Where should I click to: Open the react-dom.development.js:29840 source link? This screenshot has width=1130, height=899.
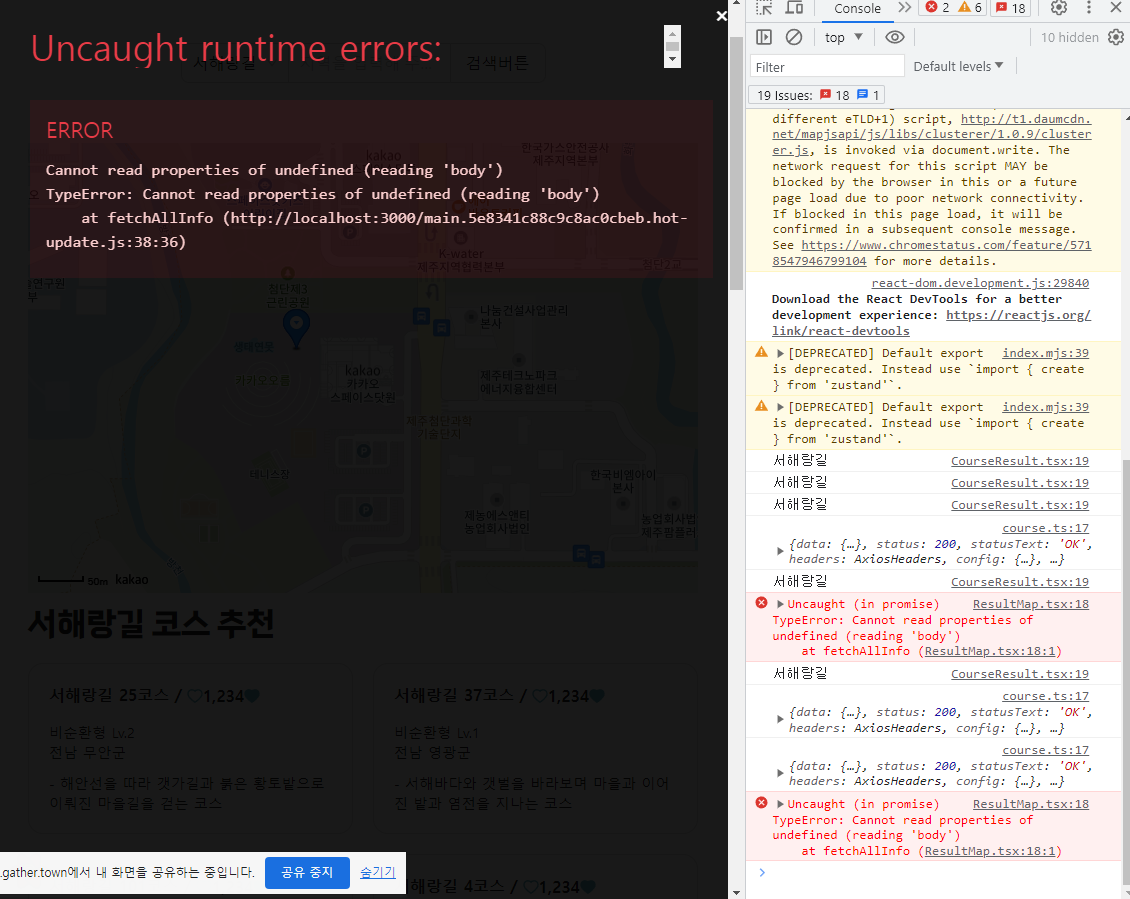979,283
